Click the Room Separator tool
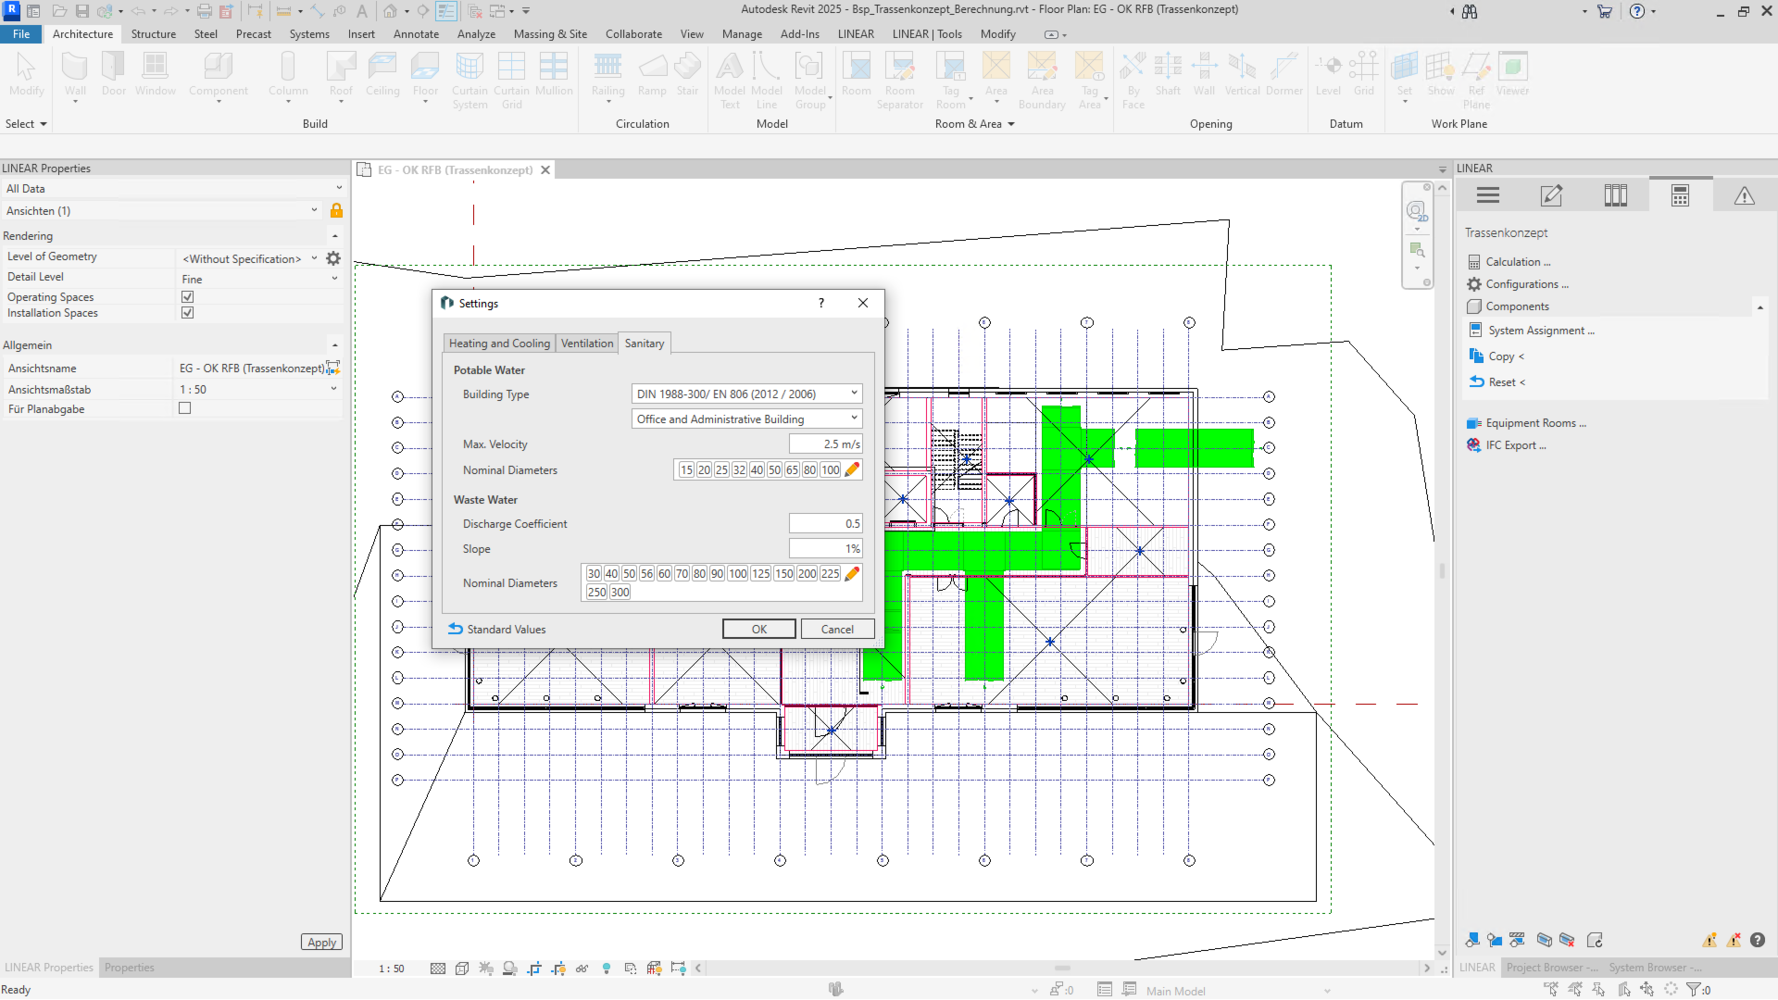 tap(899, 78)
